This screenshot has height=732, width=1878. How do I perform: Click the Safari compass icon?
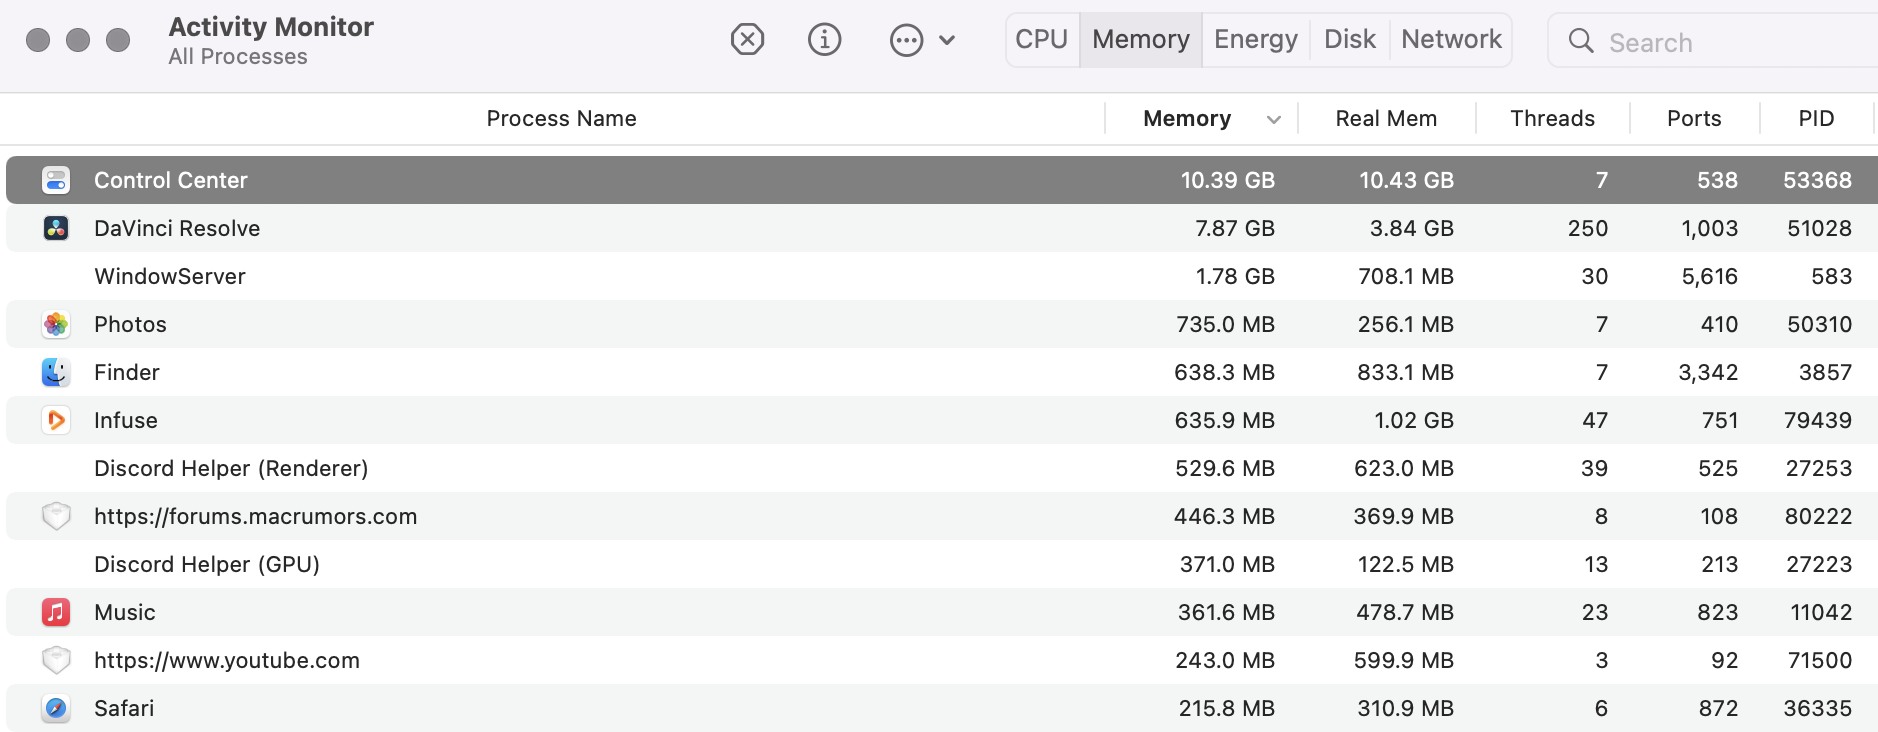[x=56, y=708]
